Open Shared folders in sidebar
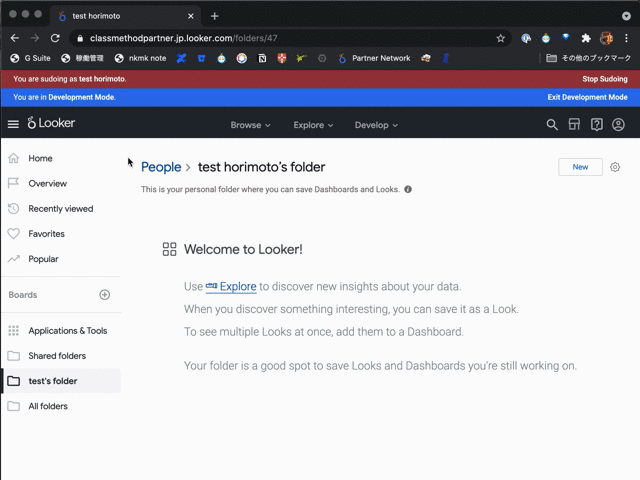This screenshot has width=640, height=480. 57,356
